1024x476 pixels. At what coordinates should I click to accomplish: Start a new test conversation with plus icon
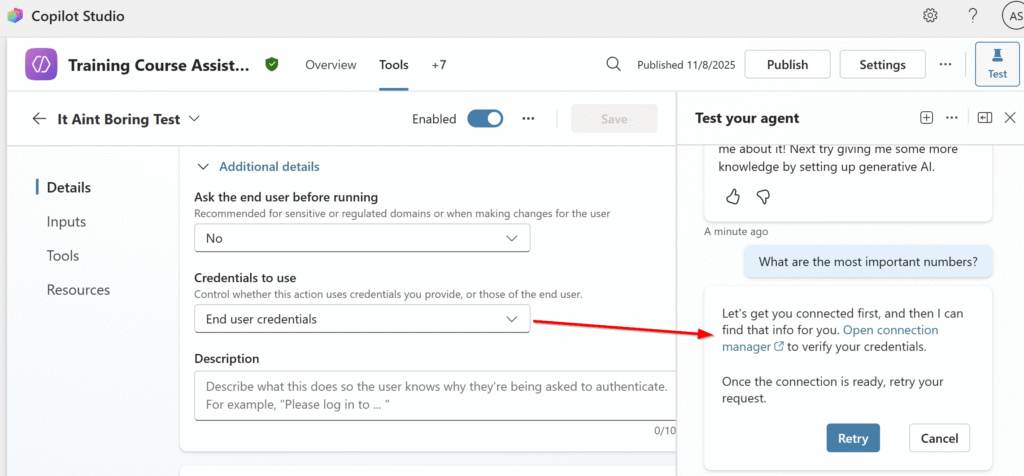[926, 118]
